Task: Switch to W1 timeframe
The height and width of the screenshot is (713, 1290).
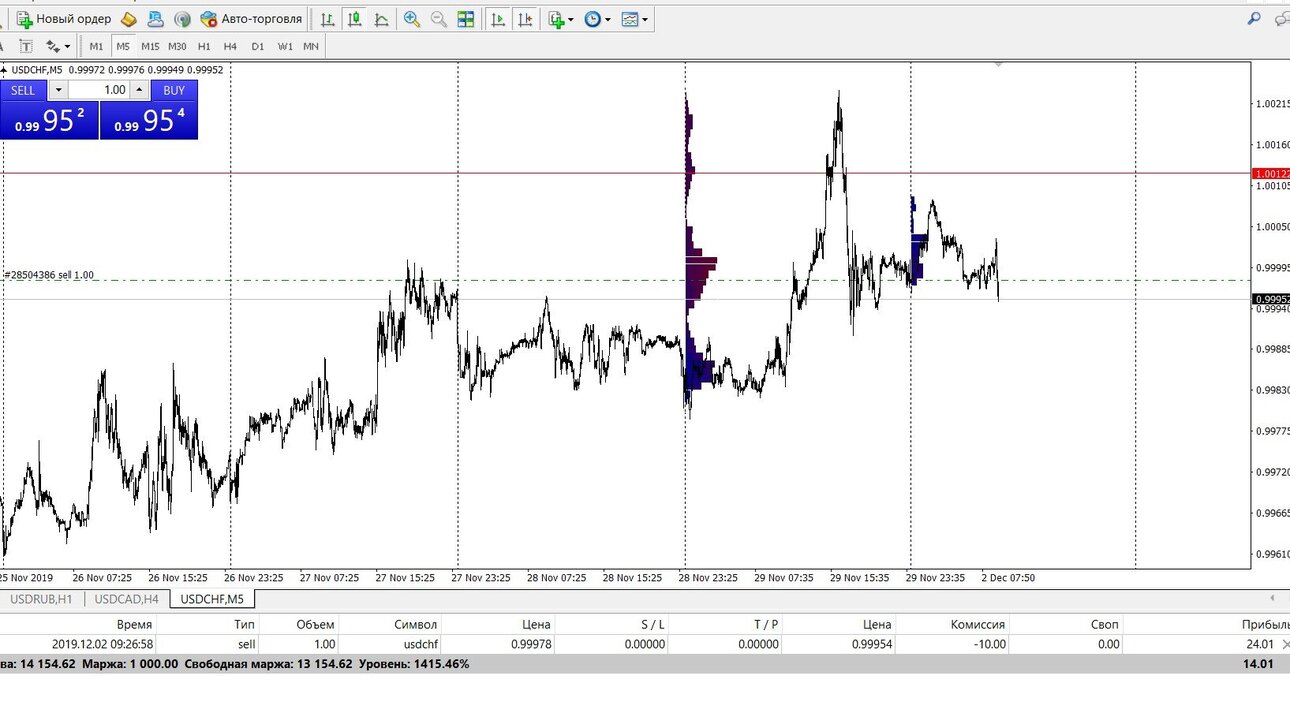Action: [x=285, y=46]
